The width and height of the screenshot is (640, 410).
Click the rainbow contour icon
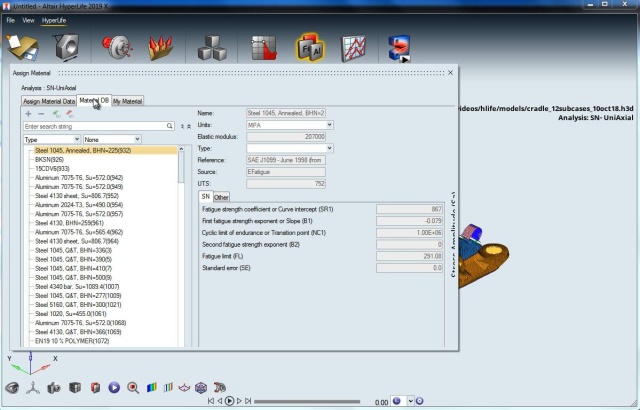[152, 387]
